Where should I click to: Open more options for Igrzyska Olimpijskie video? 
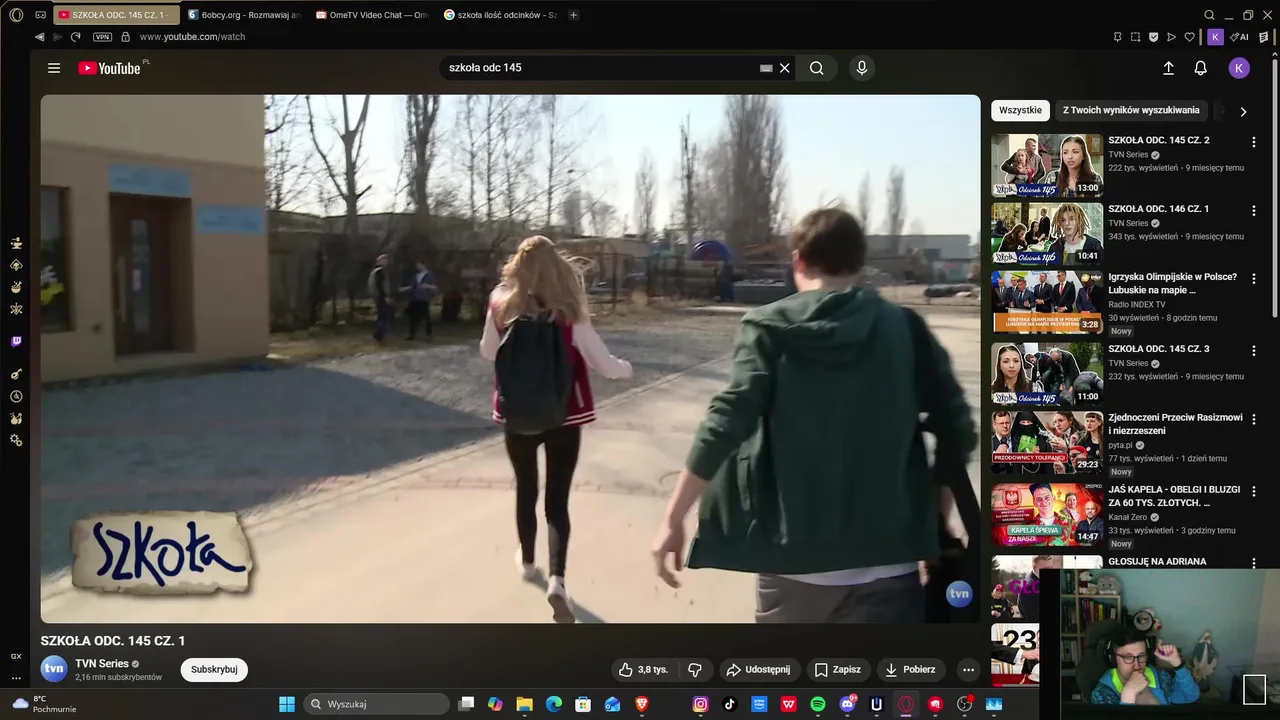coord(1253,279)
